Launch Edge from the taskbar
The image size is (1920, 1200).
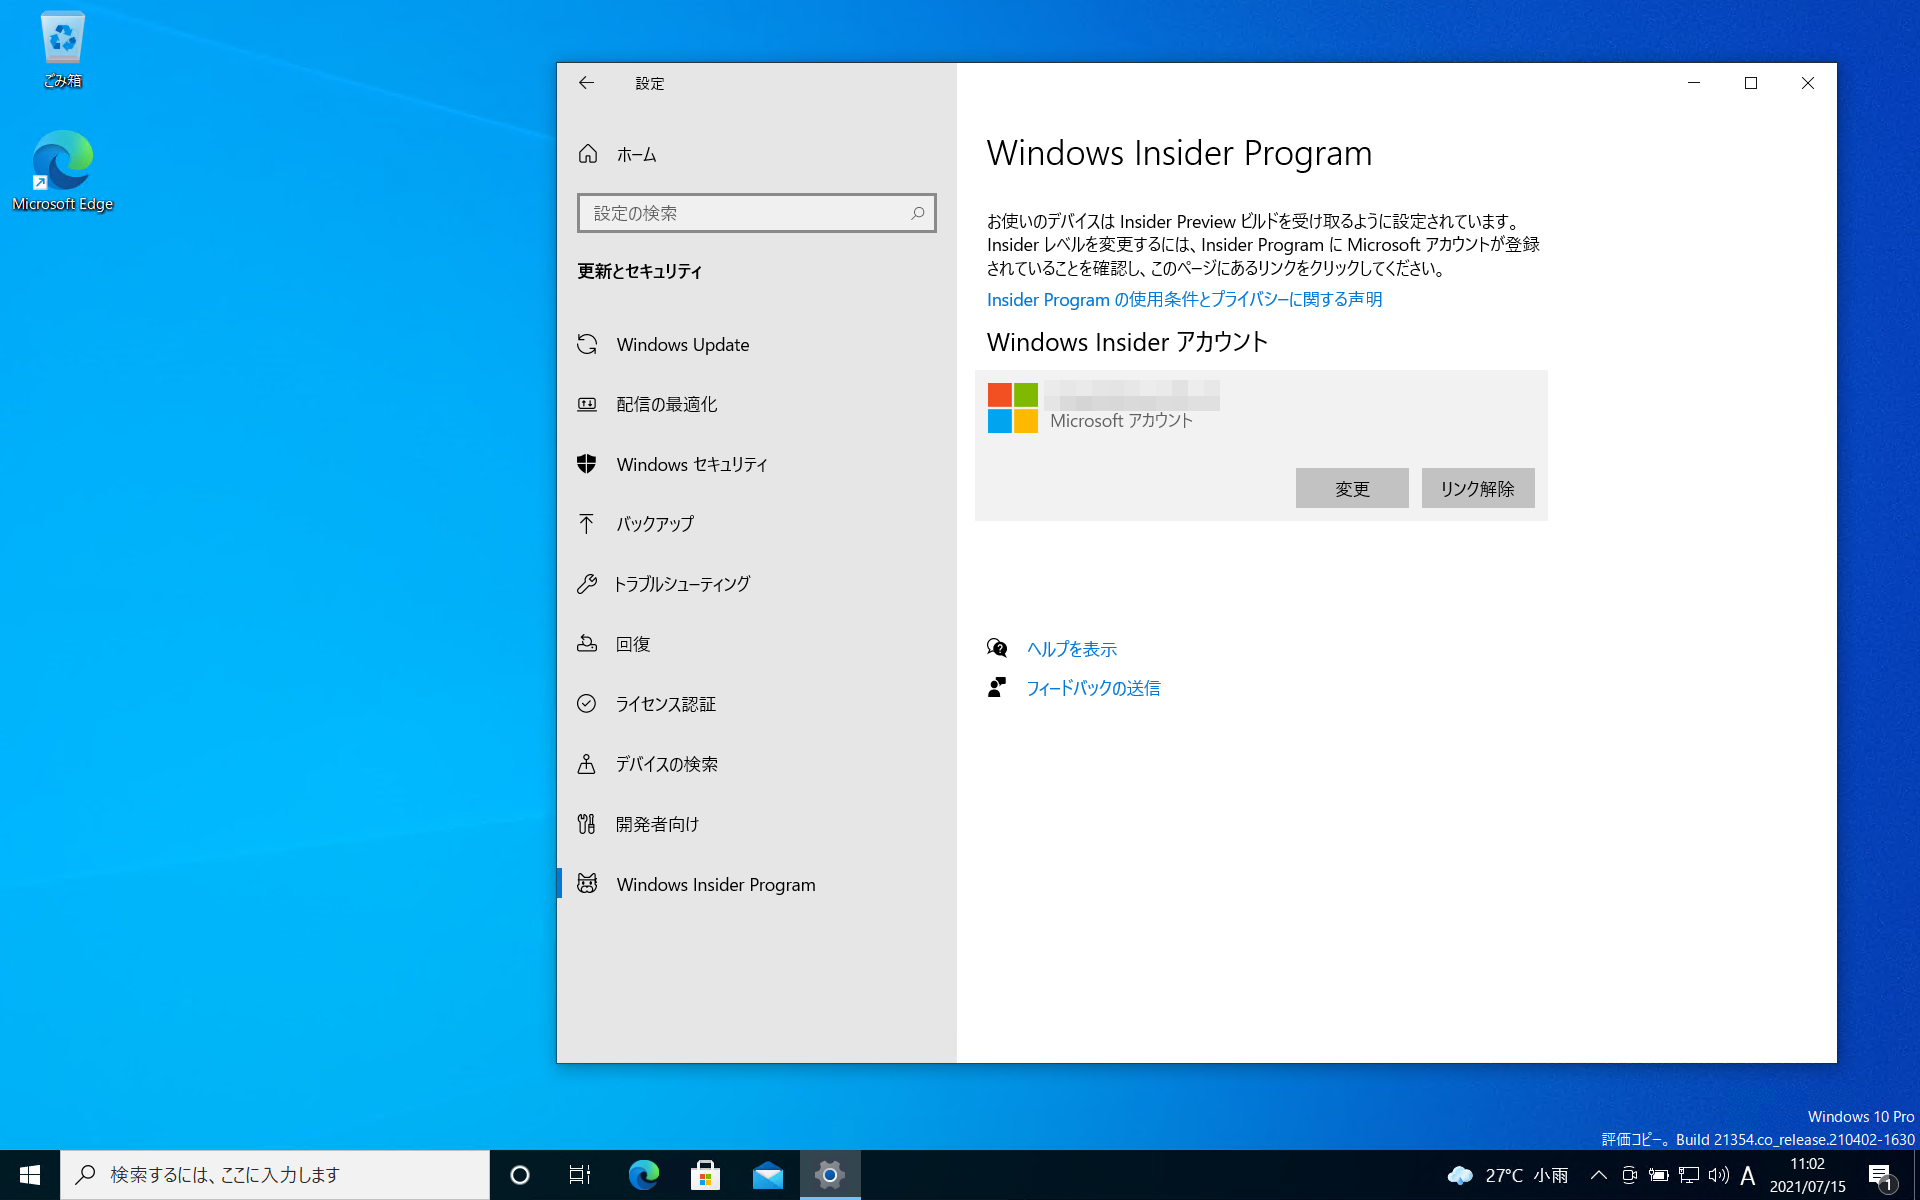click(643, 1175)
